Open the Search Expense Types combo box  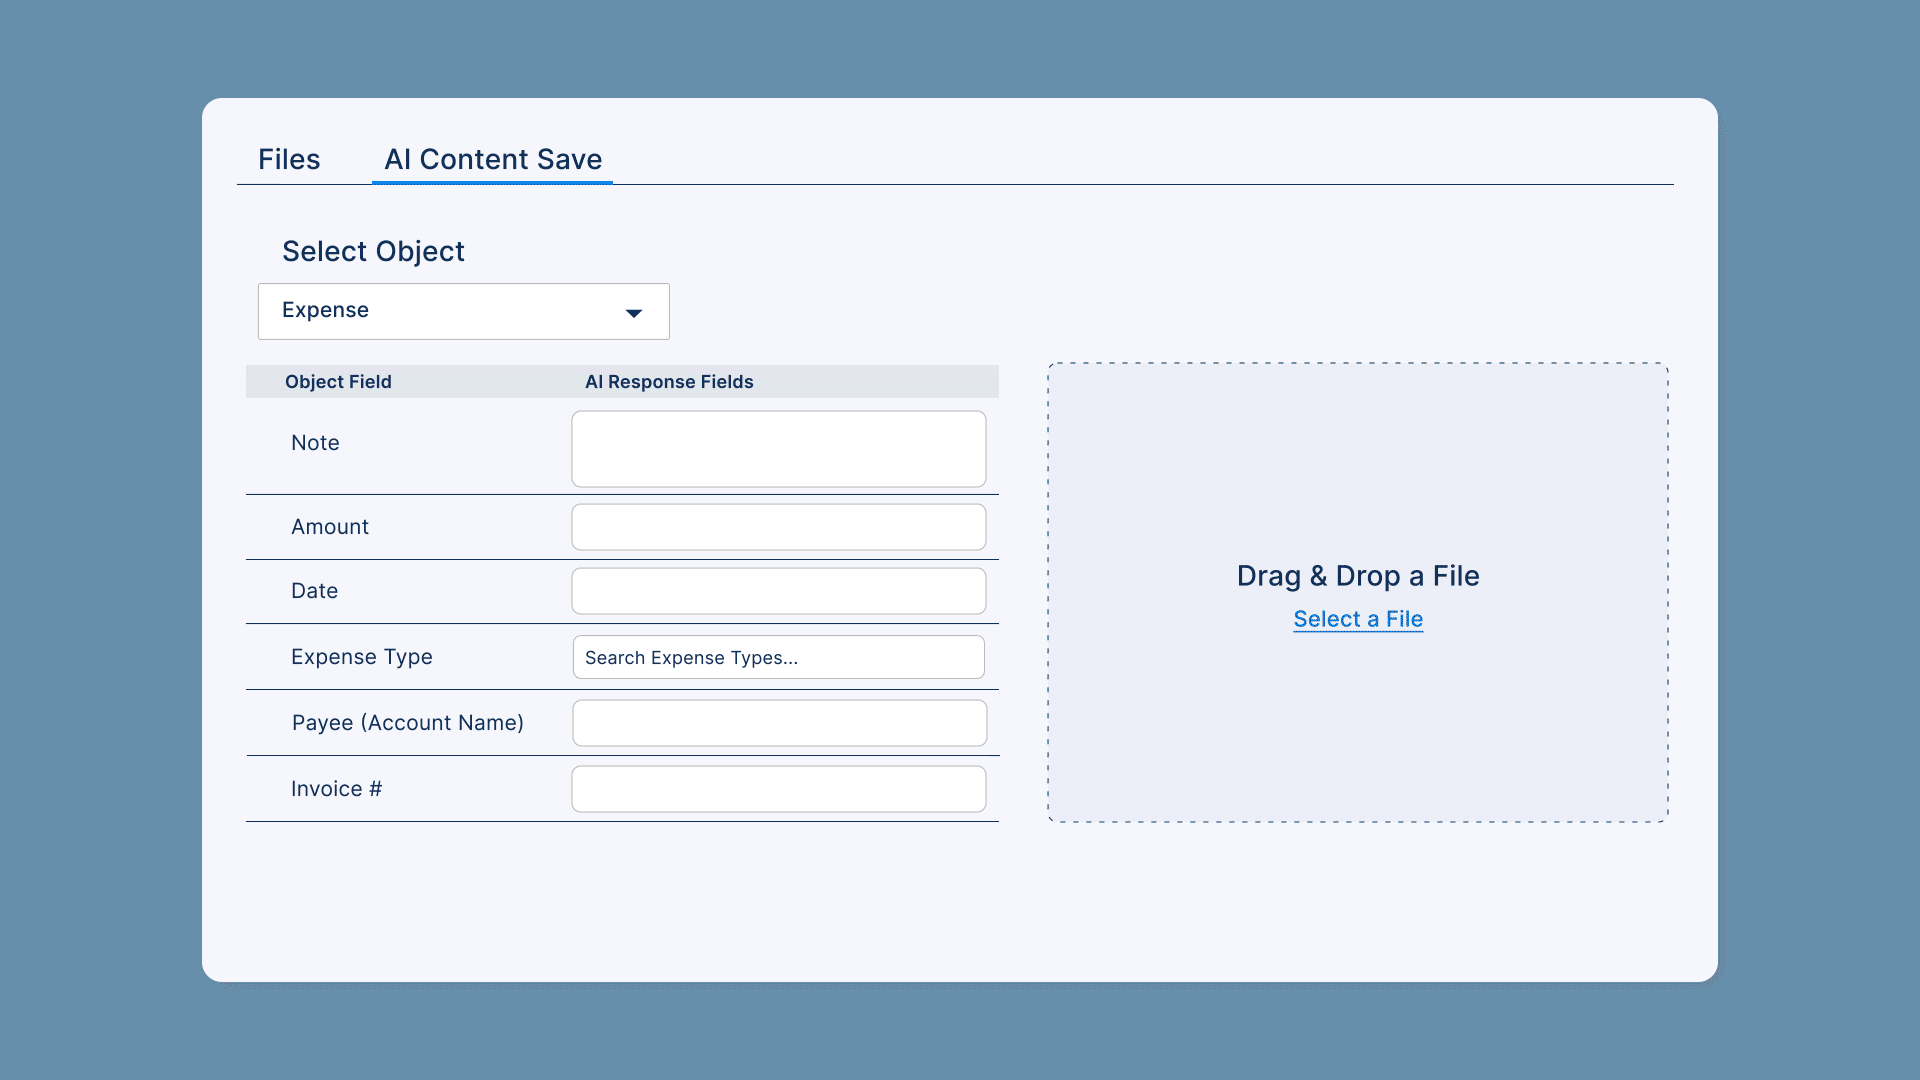point(778,657)
